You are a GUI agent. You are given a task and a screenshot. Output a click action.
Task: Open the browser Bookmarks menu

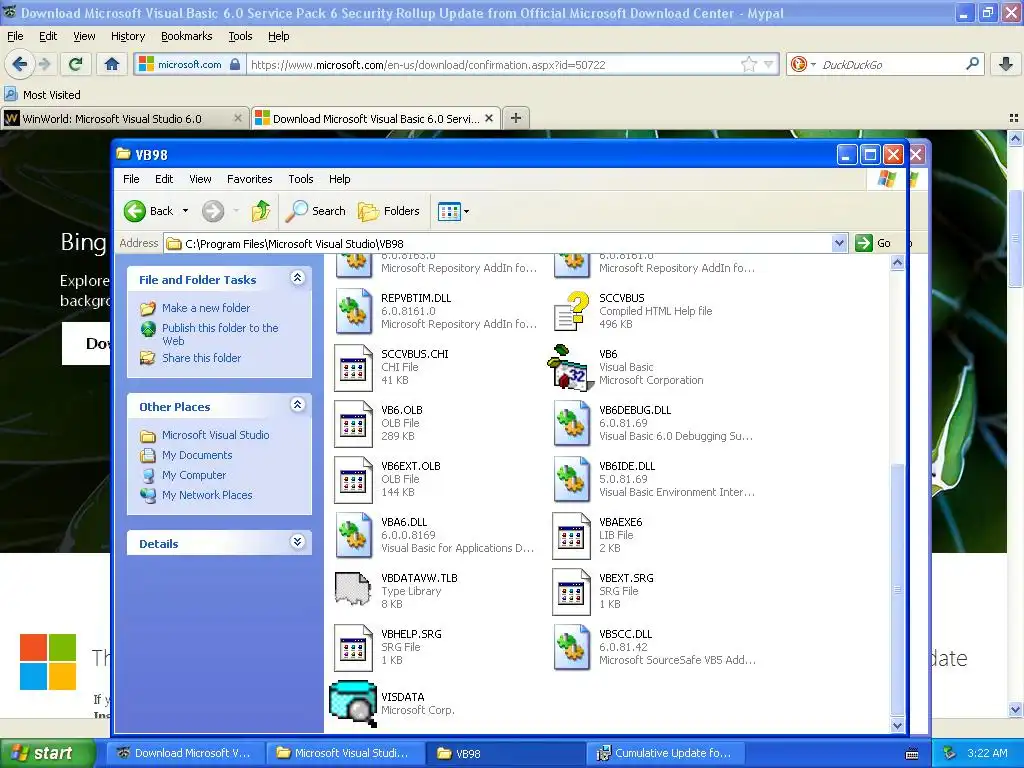point(187,36)
